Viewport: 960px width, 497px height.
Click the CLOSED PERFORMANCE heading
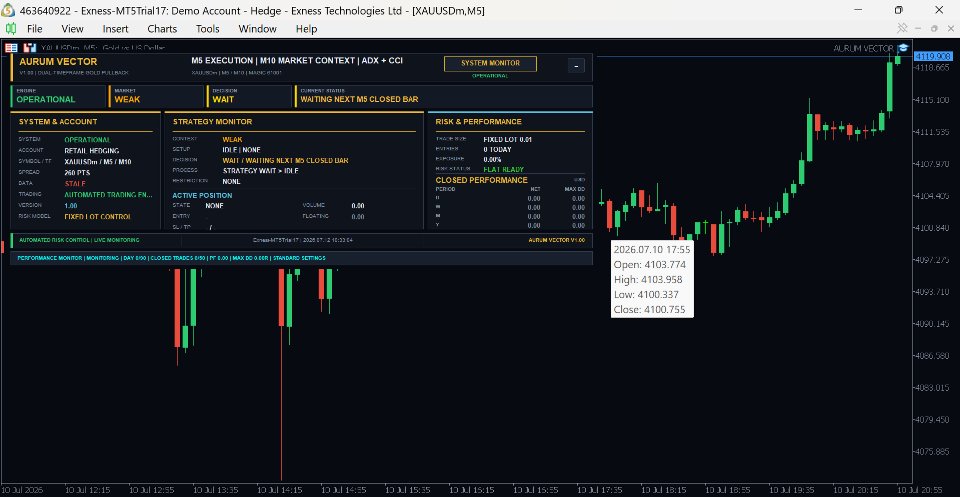click(481, 180)
